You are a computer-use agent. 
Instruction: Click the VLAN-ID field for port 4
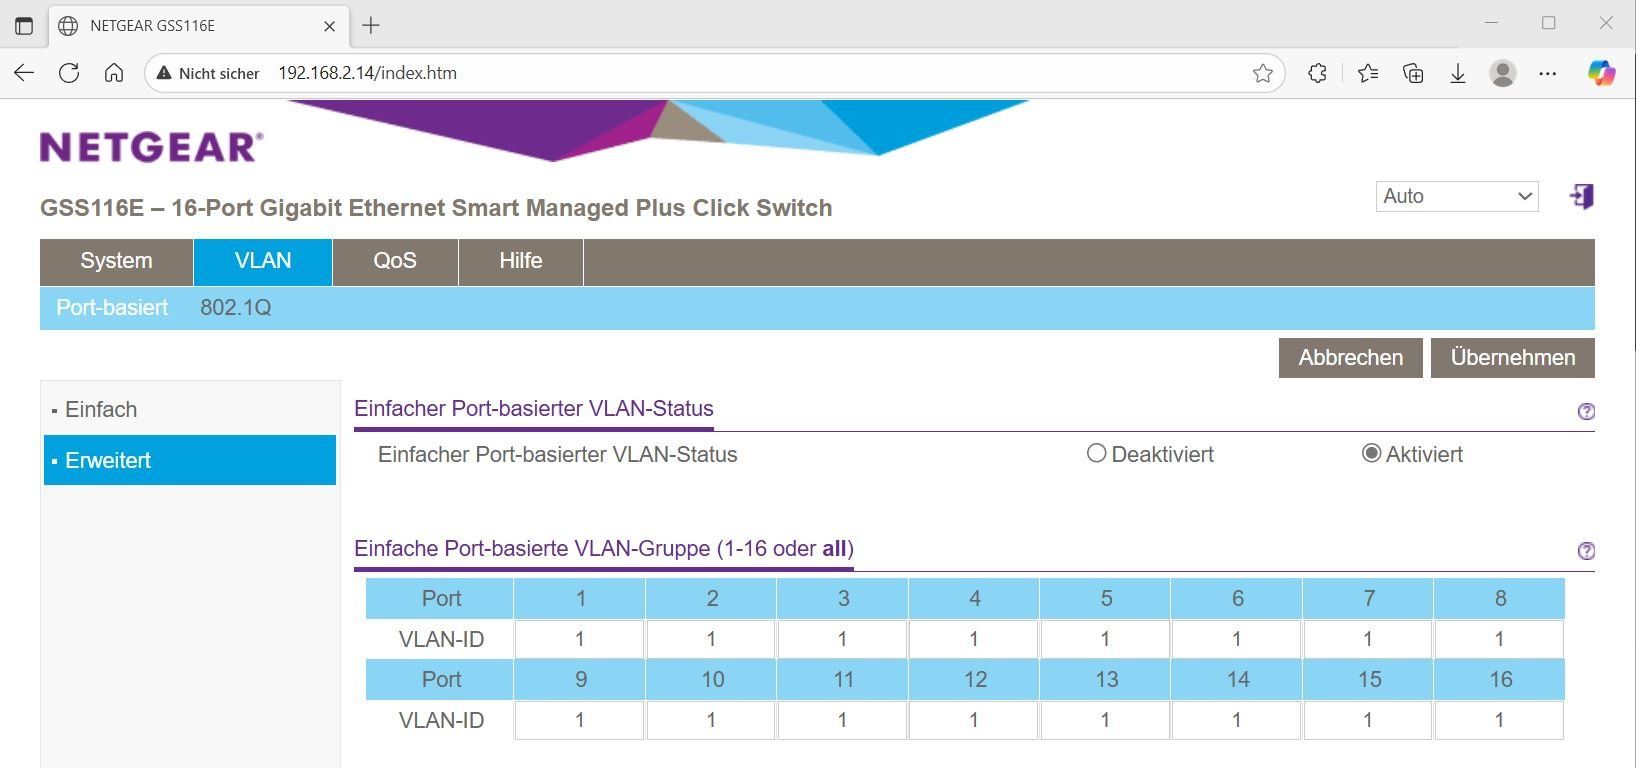[974, 639]
